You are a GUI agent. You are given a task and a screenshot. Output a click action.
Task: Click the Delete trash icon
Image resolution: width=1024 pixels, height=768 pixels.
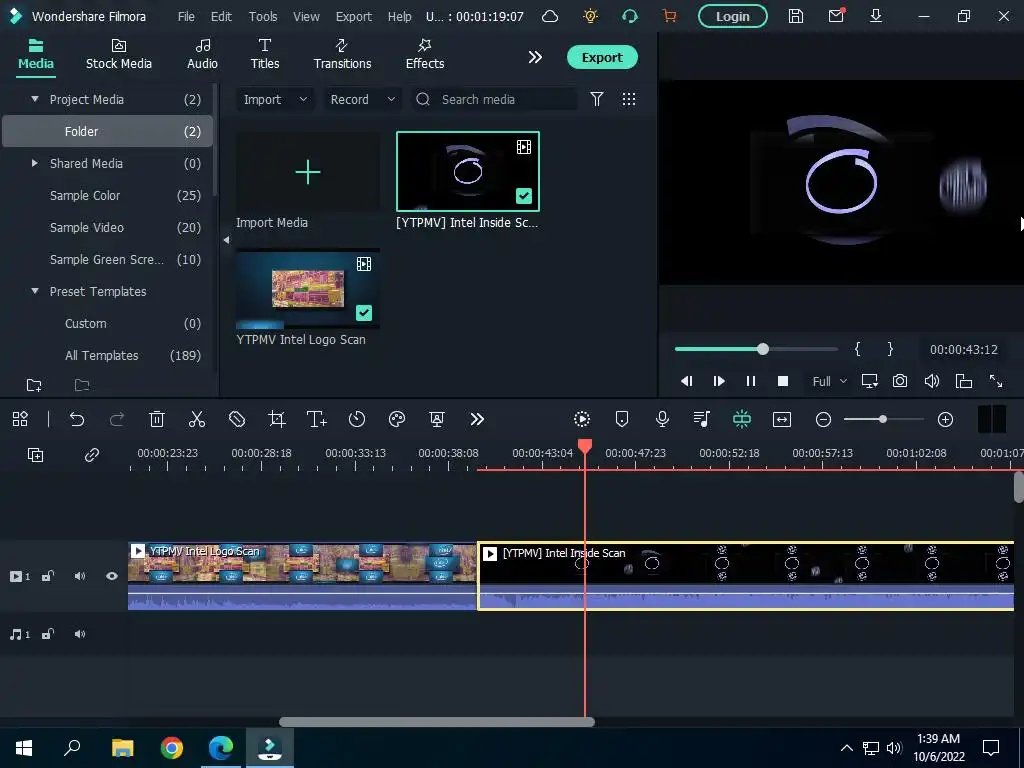pos(157,419)
